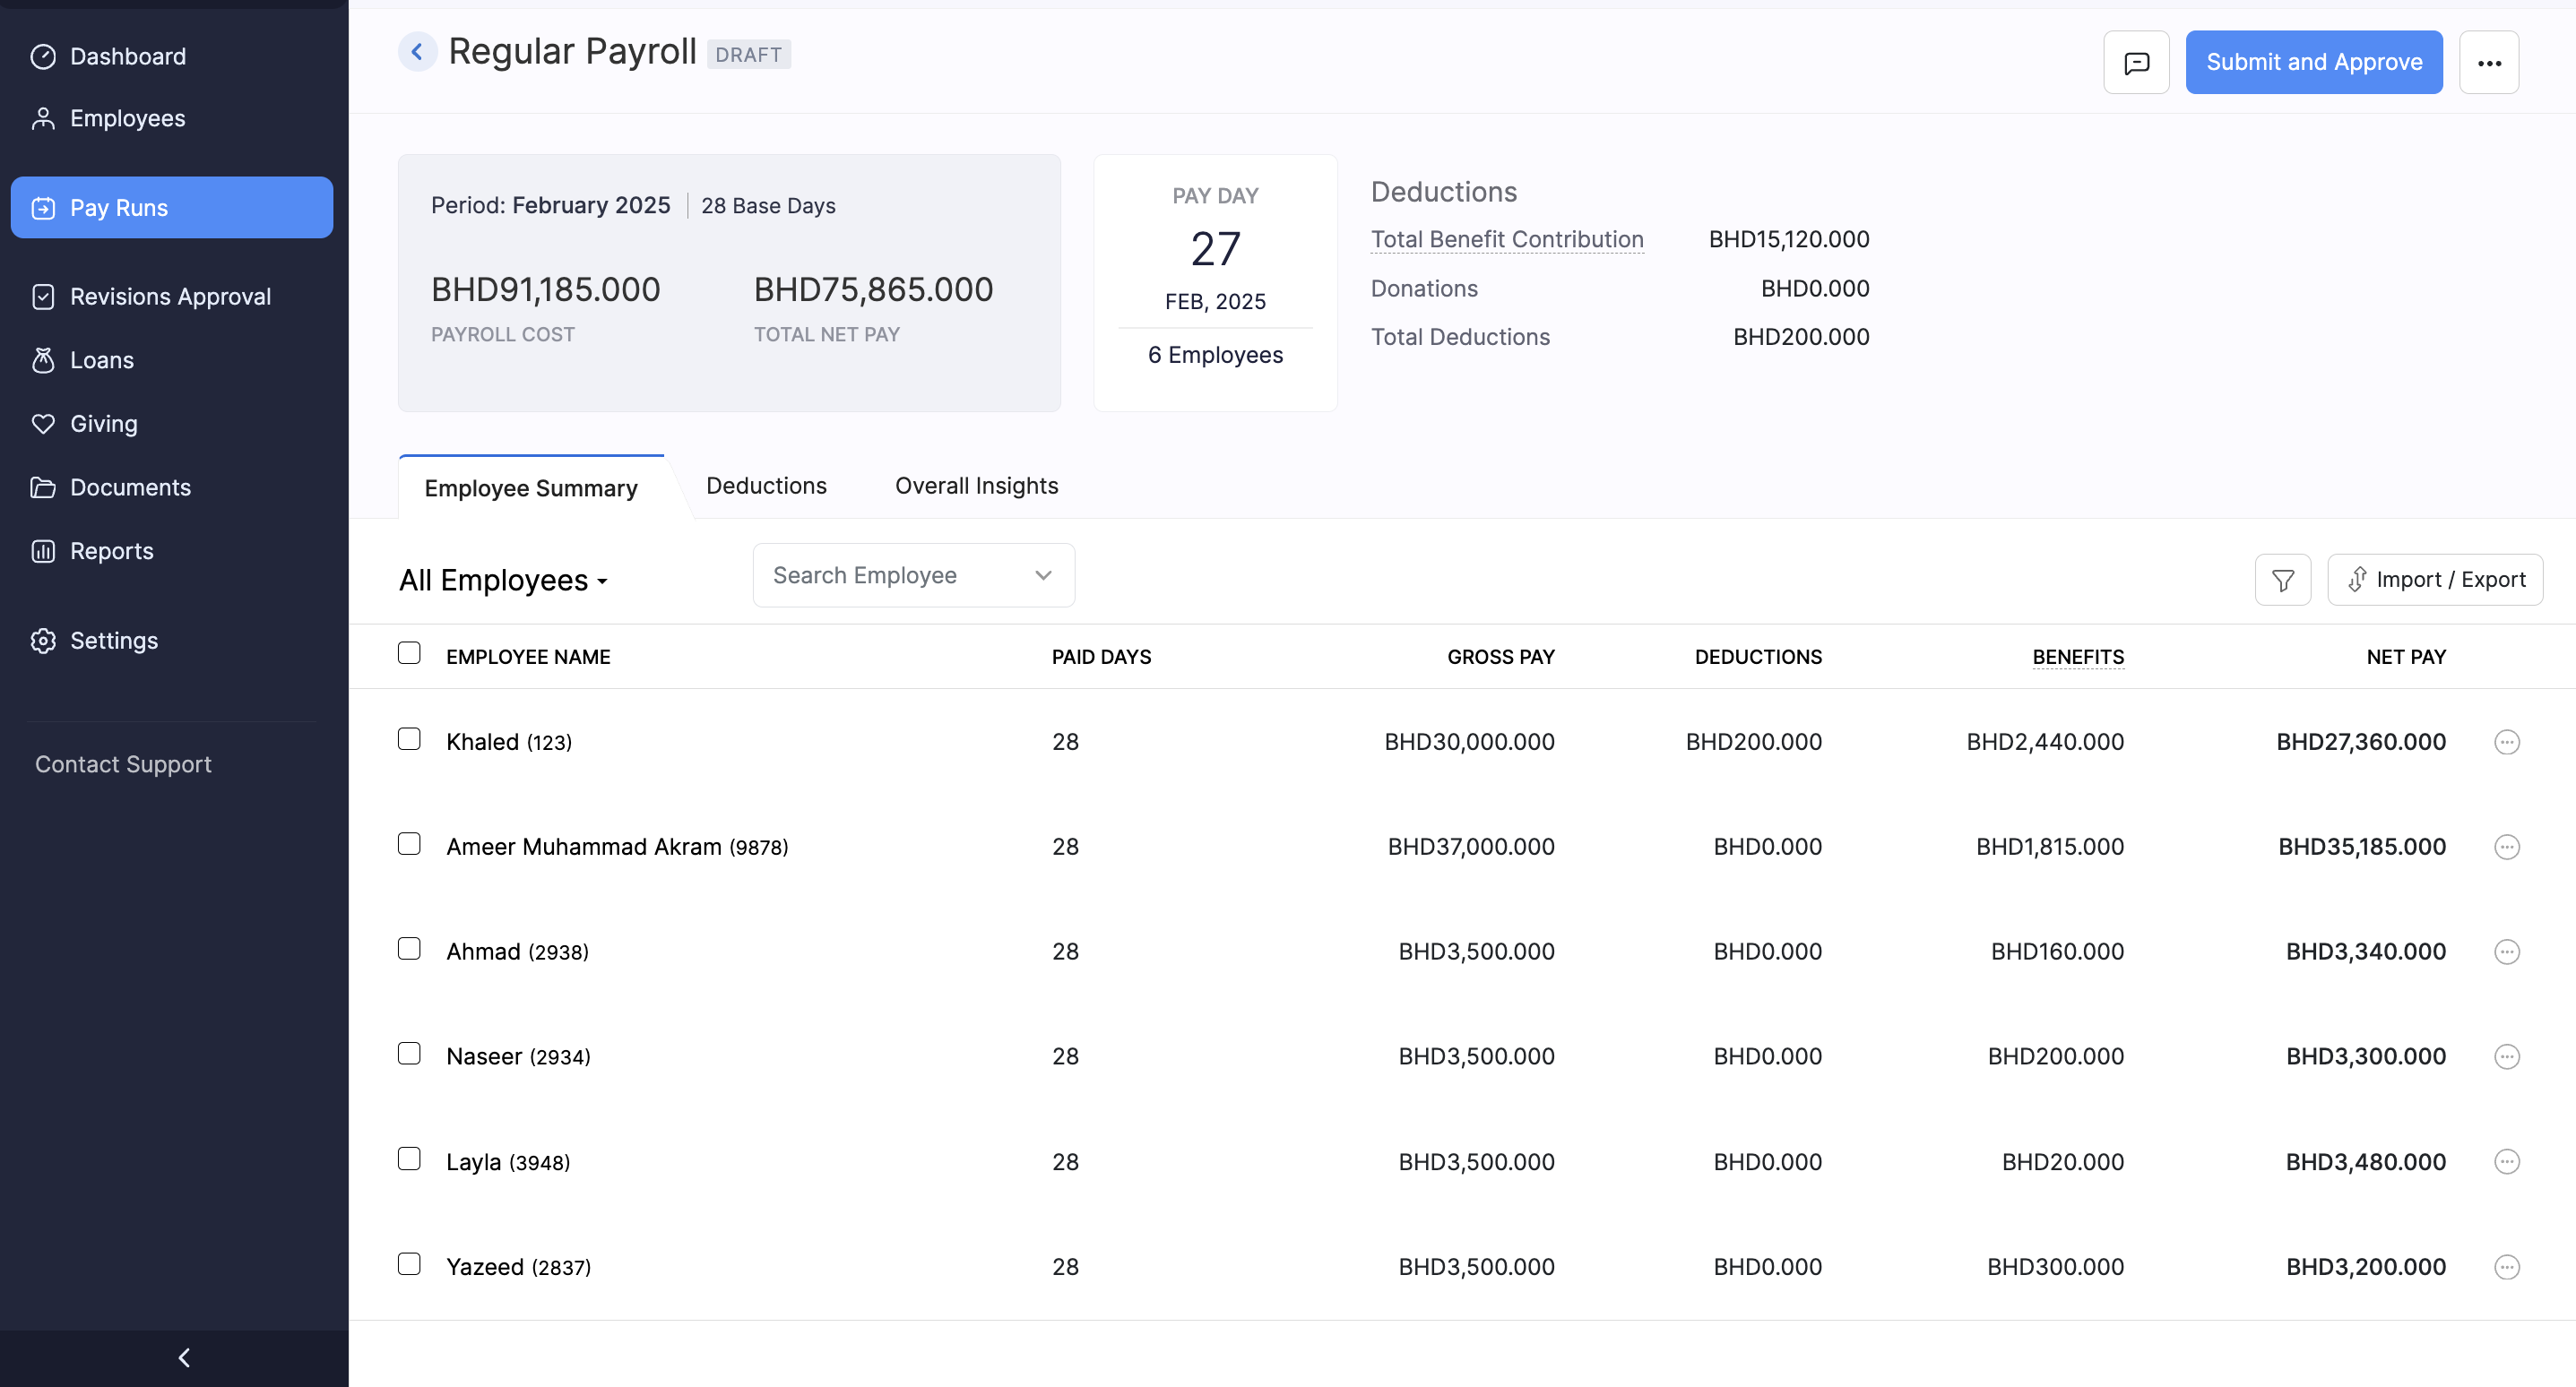Collapse the sidebar with the chevron

(184, 1357)
